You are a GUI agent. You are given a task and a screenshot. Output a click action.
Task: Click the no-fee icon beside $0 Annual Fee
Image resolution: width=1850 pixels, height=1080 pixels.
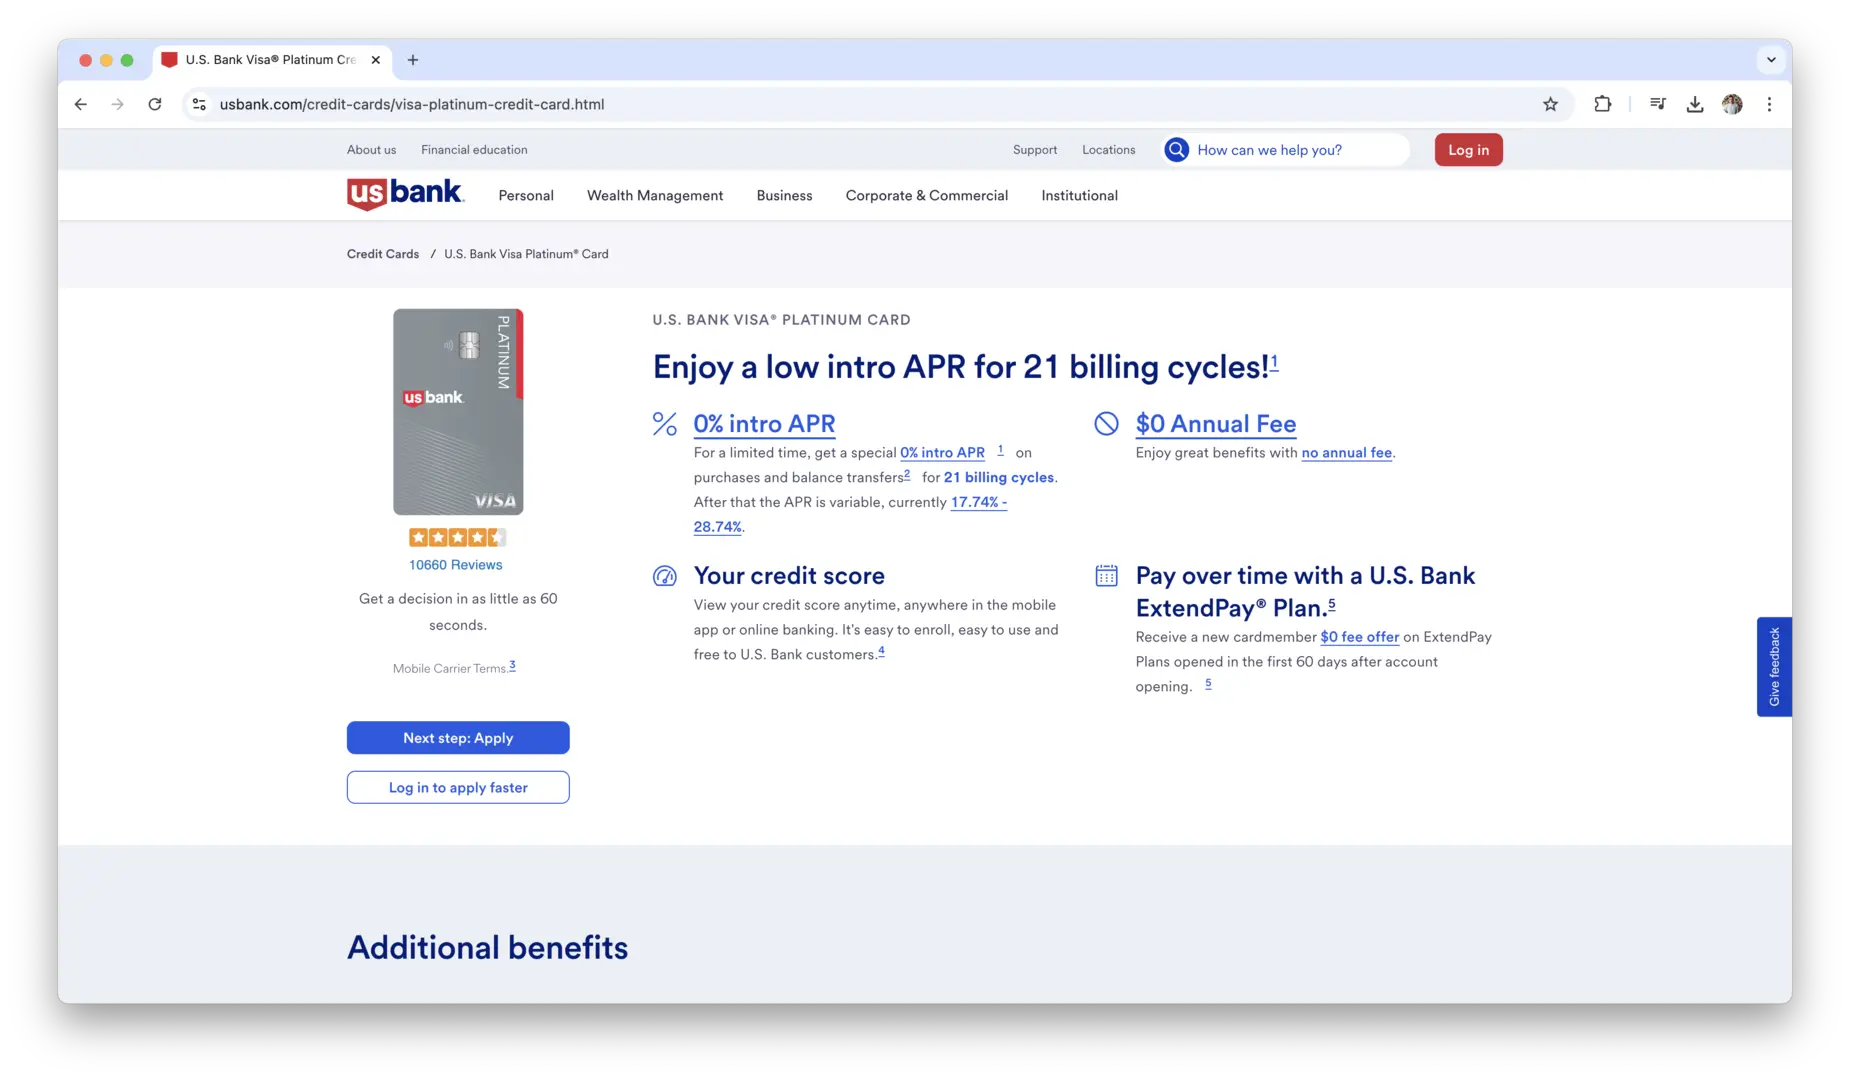(x=1106, y=424)
